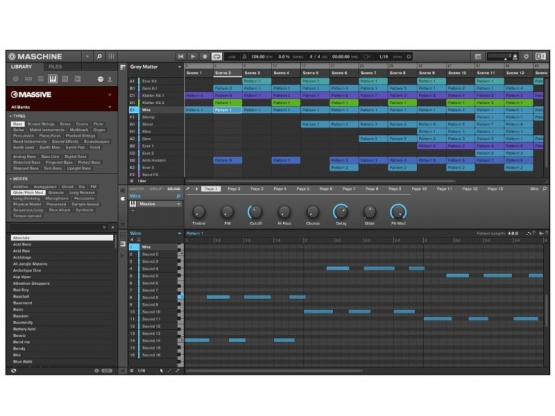Switch to the SOUND tab

point(173,189)
